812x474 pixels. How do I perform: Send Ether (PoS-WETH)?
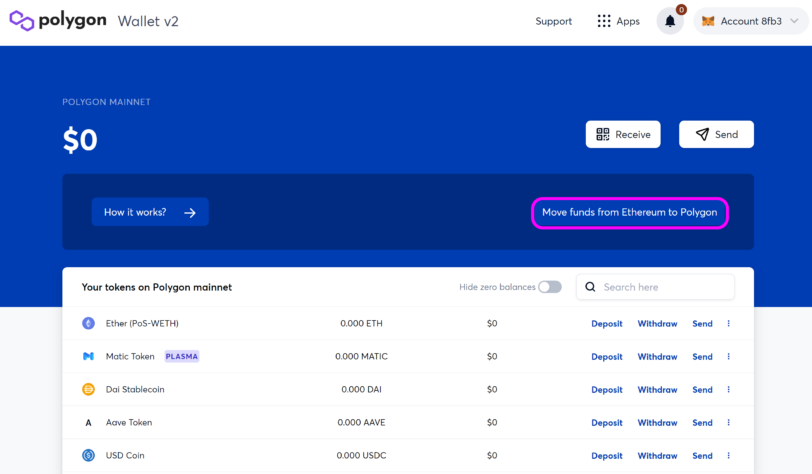click(x=702, y=324)
